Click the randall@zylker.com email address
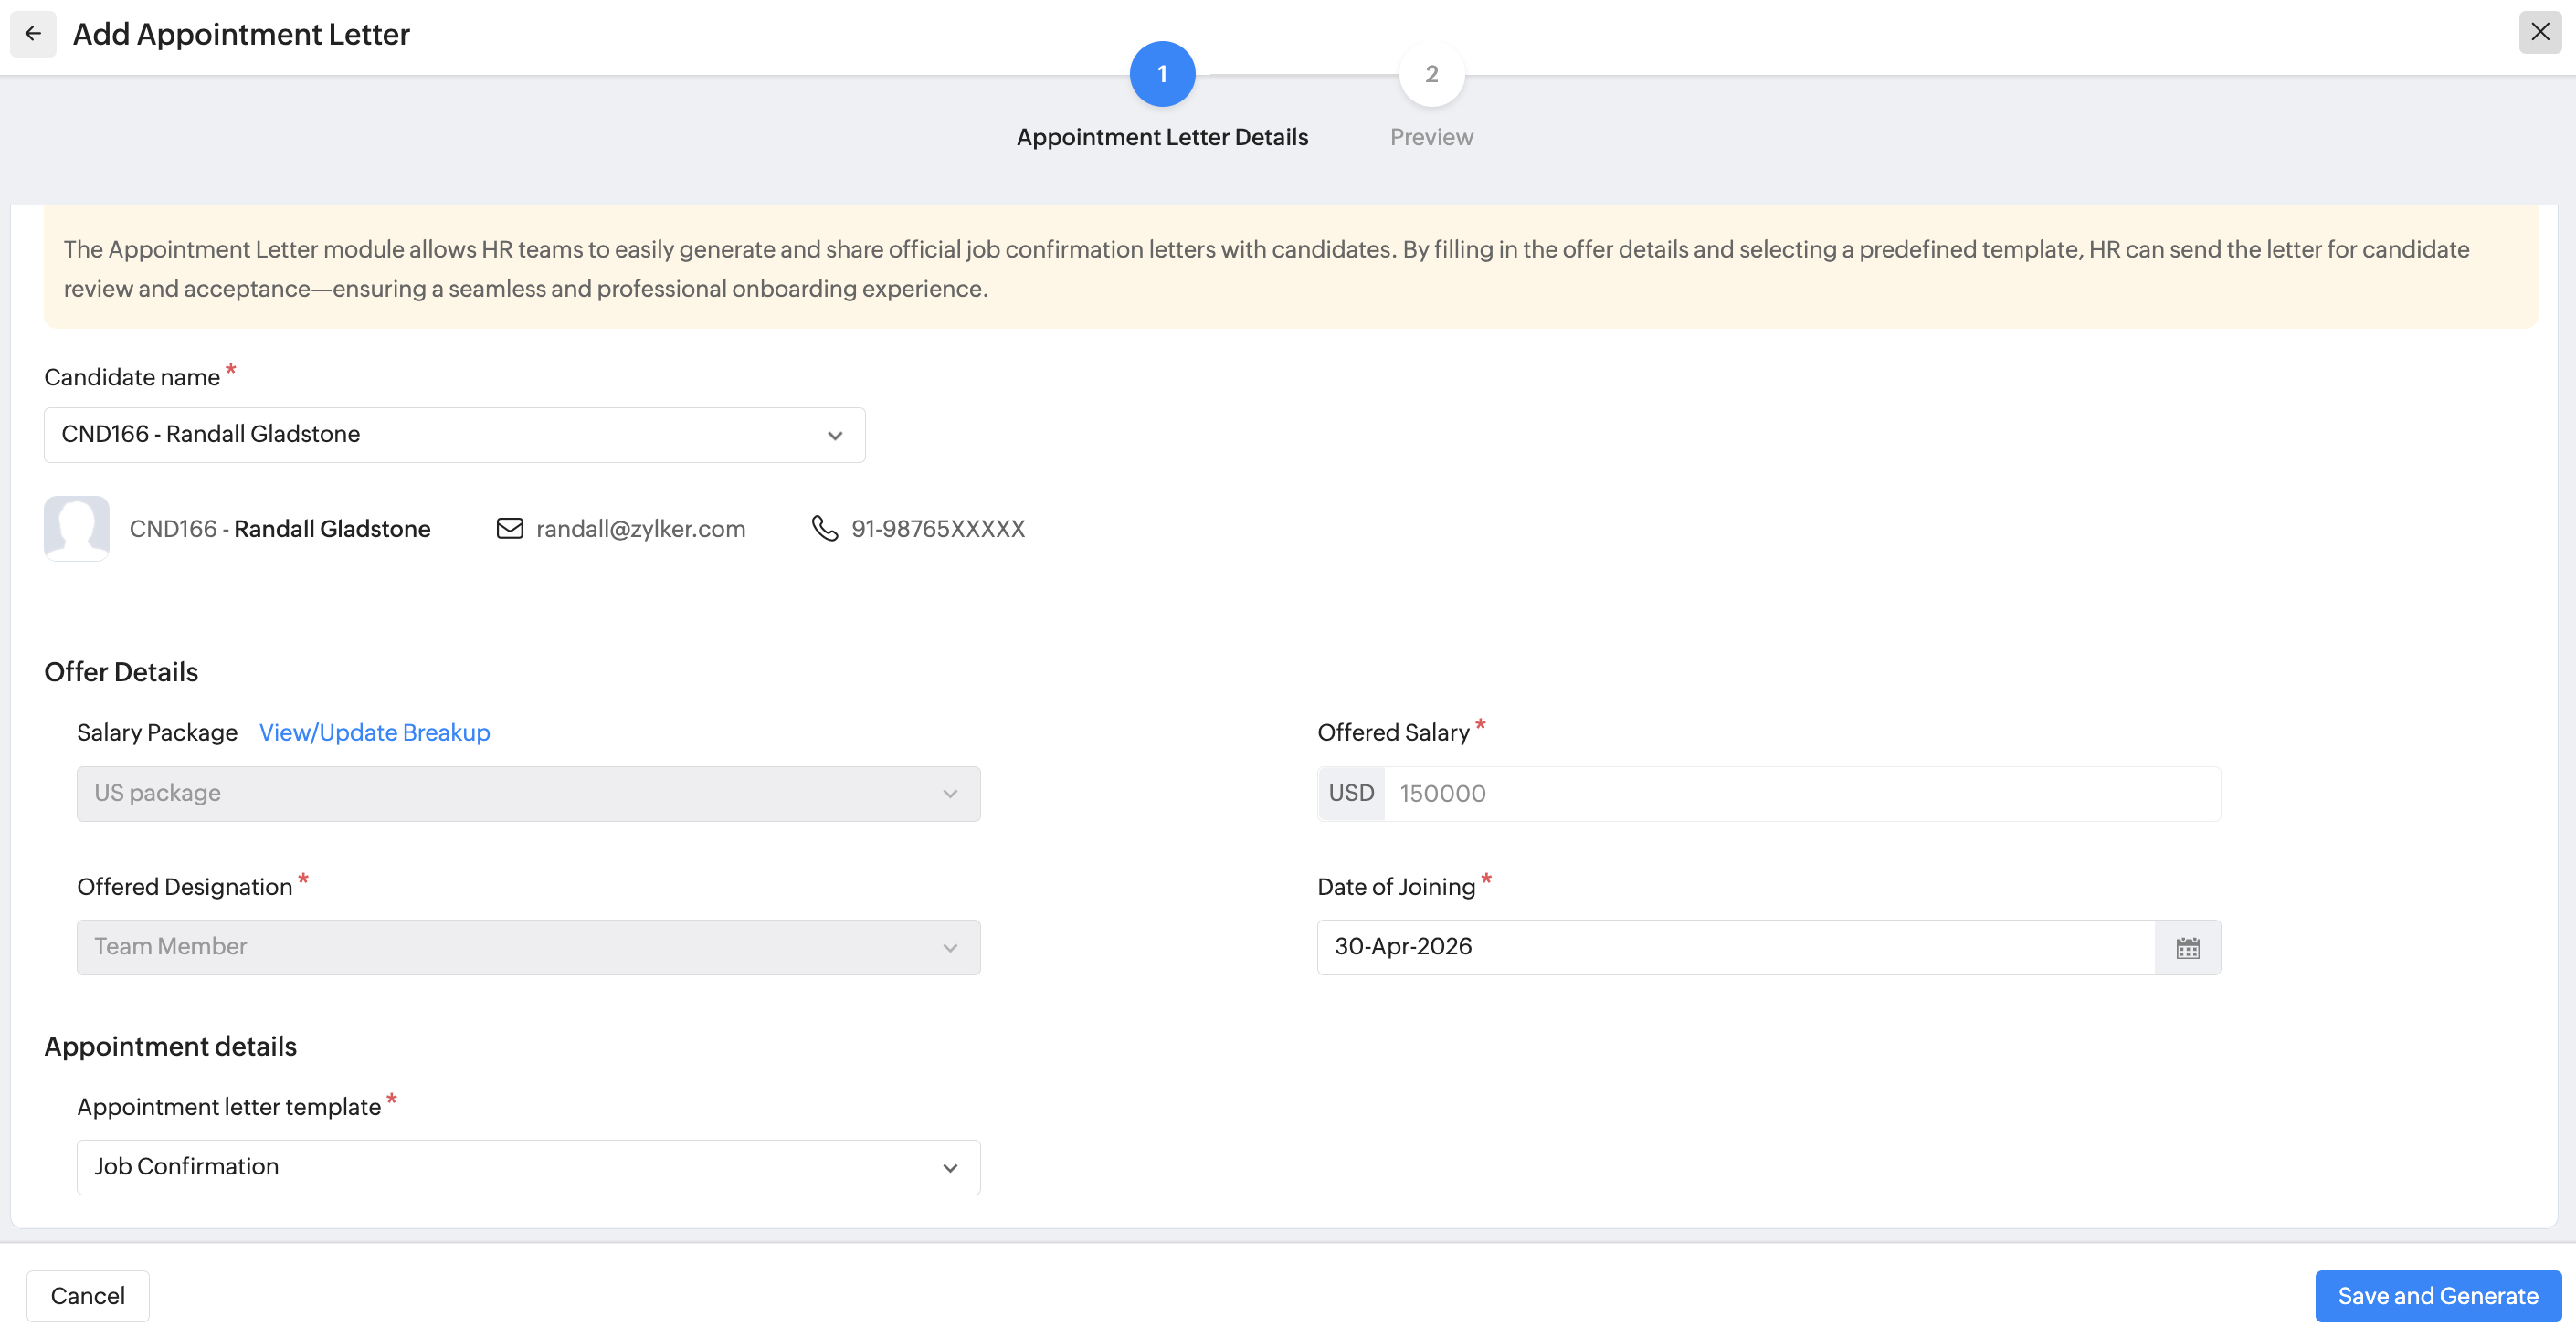2576x1337 pixels. pos(640,528)
